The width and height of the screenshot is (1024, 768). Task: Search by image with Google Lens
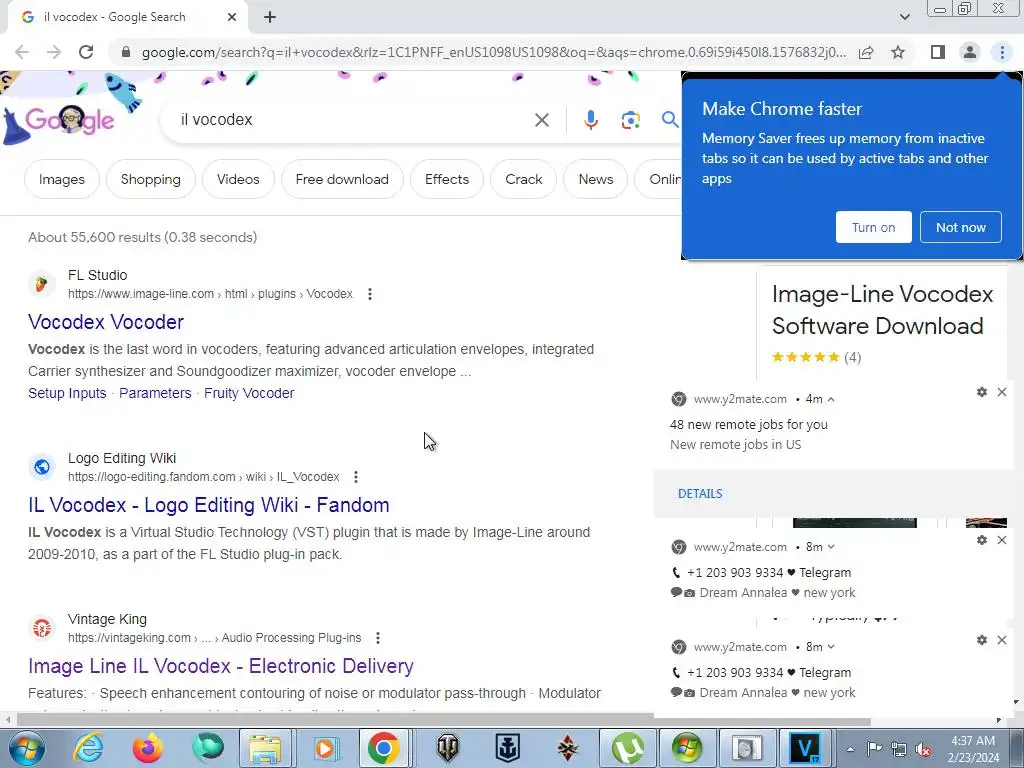(630, 120)
